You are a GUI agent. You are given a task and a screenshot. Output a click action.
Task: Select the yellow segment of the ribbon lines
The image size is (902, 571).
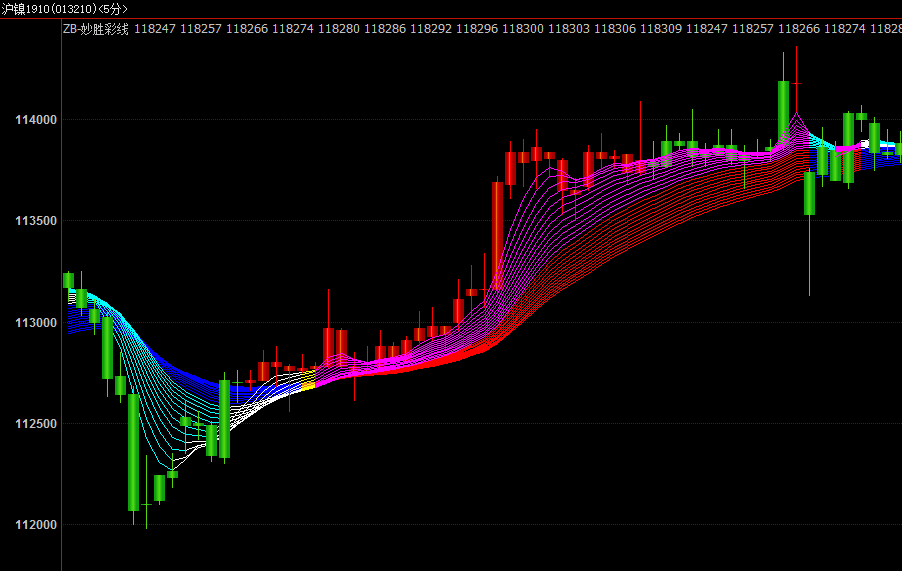click(308, 380)
